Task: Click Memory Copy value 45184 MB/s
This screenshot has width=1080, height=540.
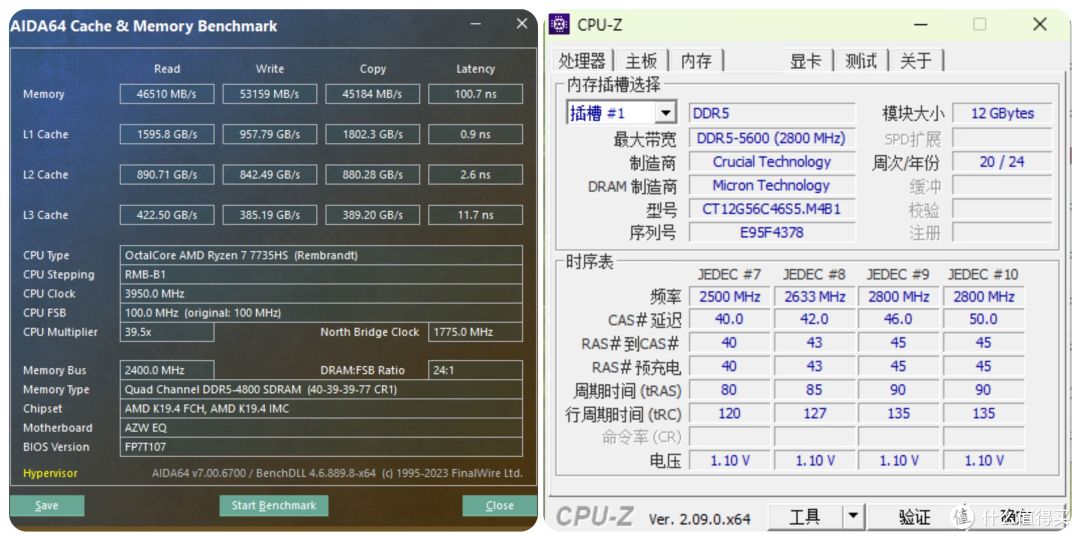Action: [x=373, y=94]
